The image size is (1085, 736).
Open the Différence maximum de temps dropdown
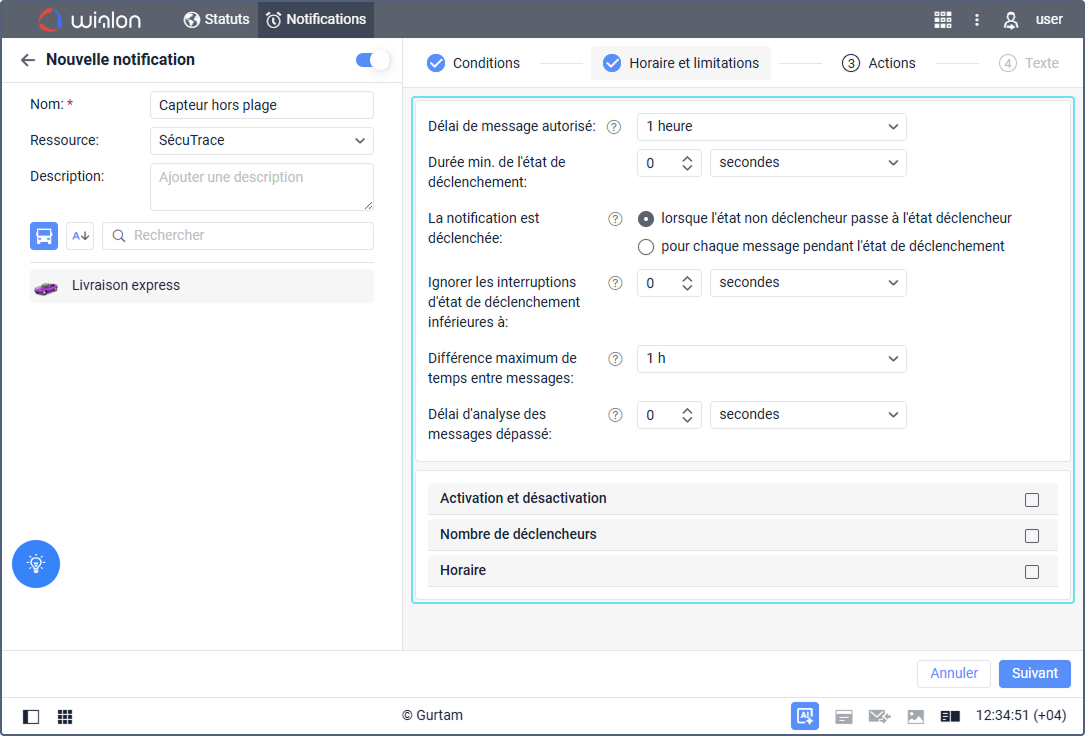click(771, 358)
